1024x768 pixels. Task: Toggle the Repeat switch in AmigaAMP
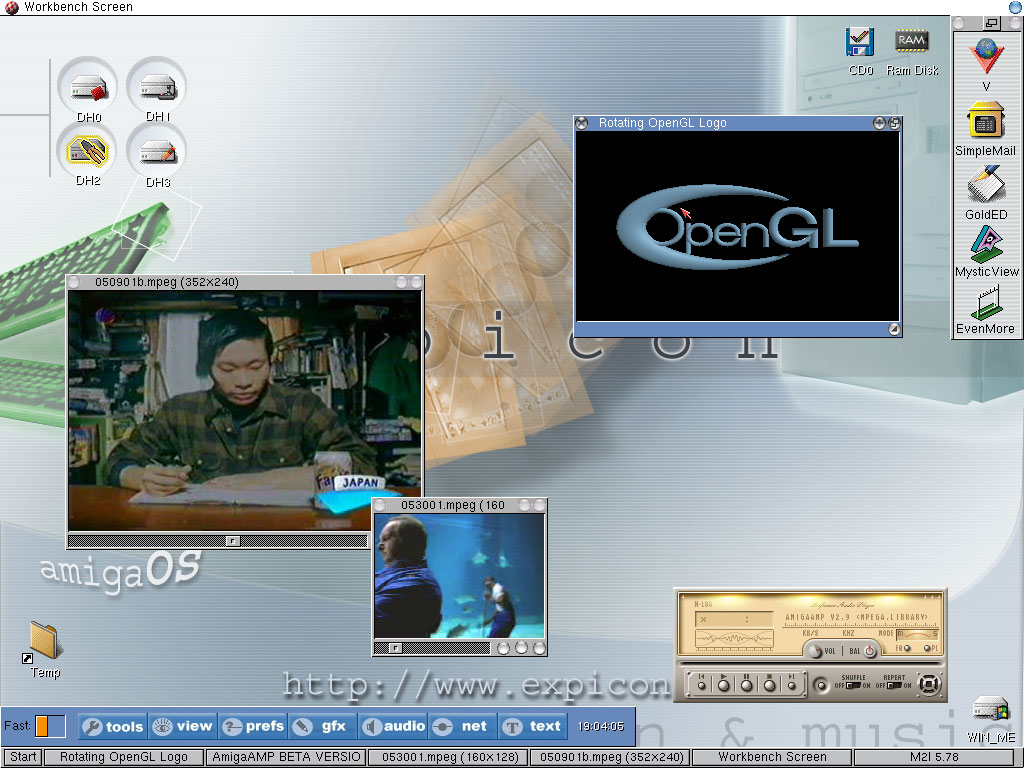click(894, 685)
